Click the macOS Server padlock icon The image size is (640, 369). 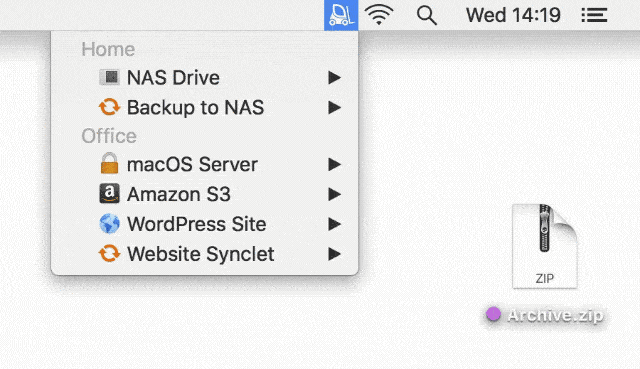click(109, 163)
